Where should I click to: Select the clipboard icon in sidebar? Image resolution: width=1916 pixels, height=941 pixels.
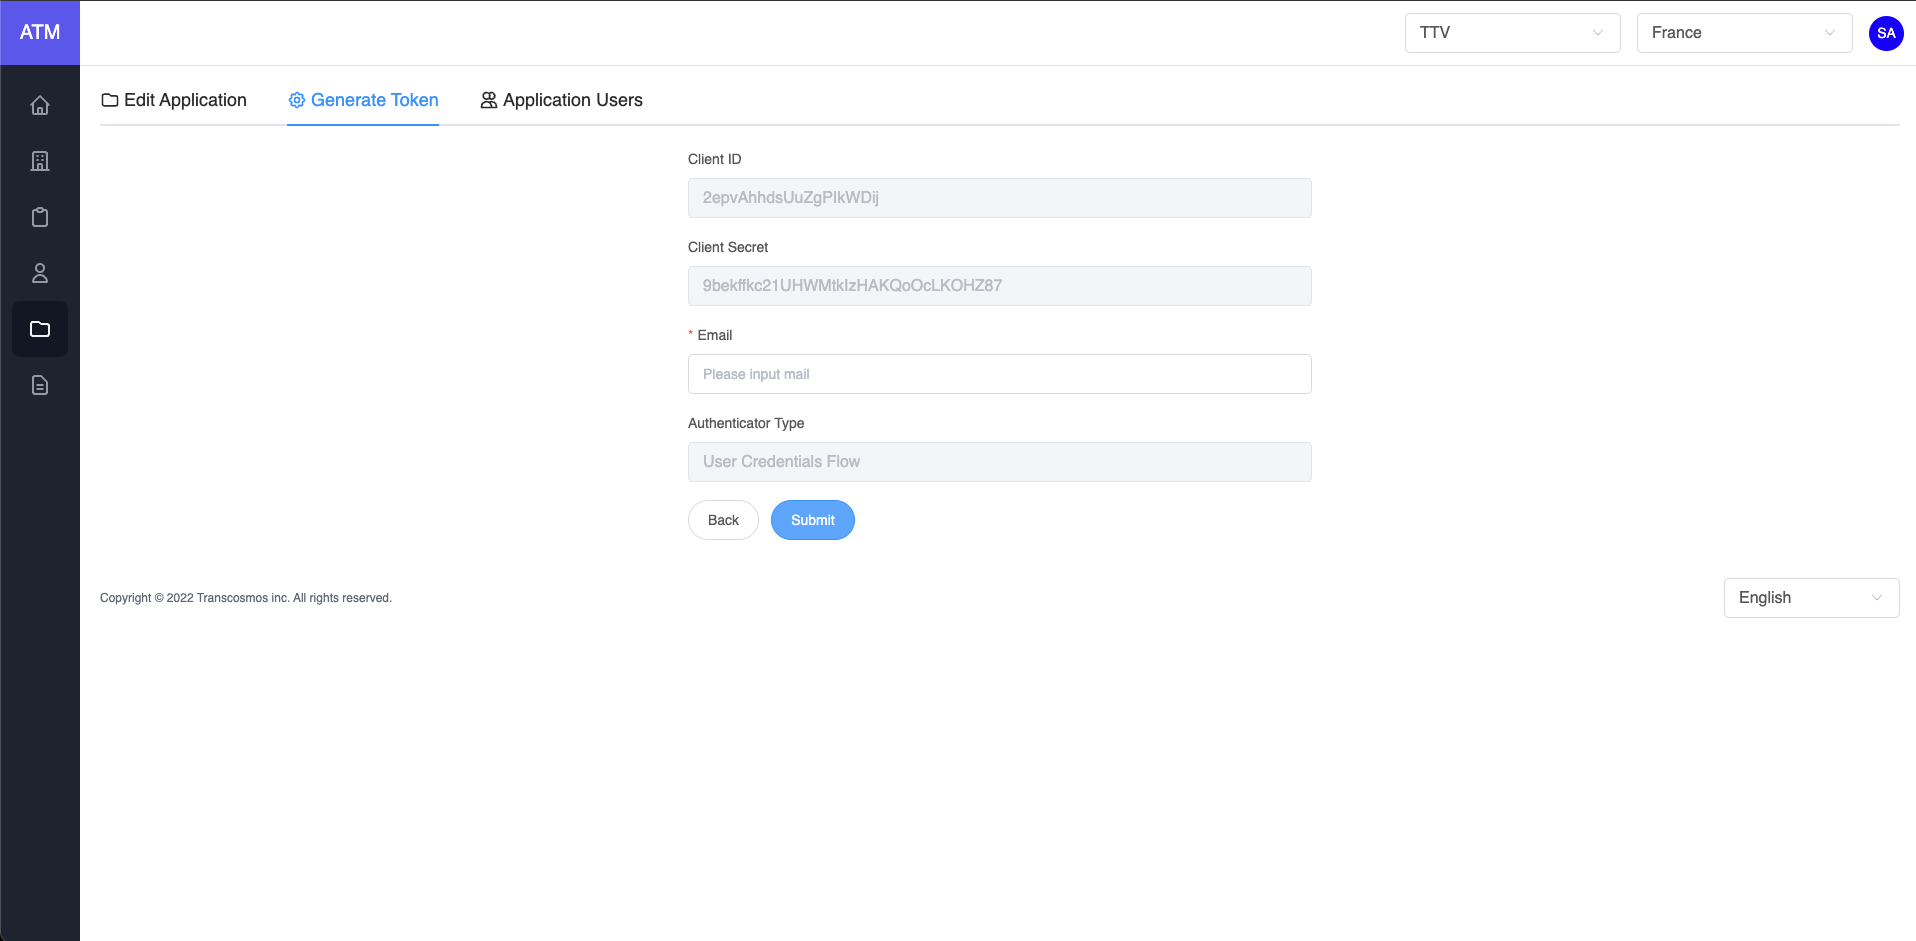40,217
